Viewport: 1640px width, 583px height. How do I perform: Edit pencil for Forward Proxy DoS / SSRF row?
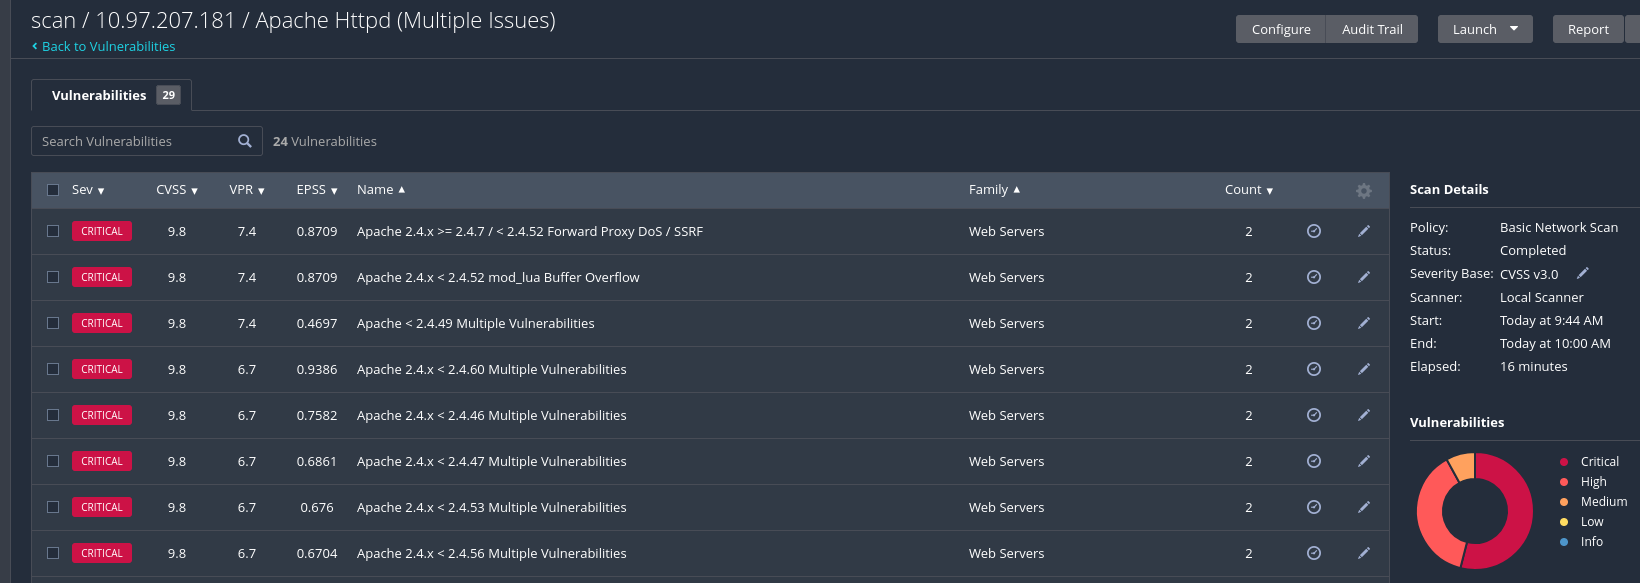1363,231
